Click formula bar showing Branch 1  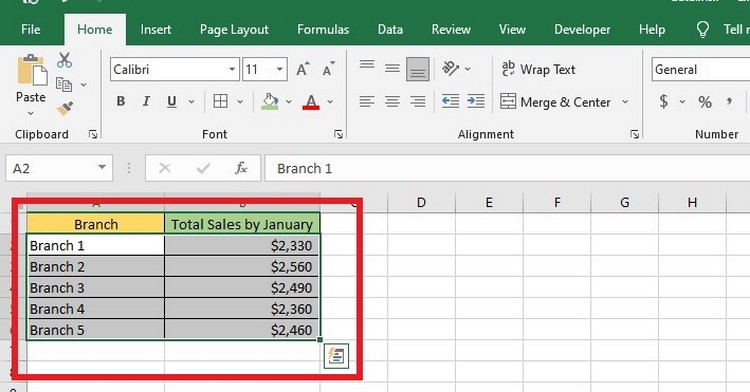(x=507, y=168)
